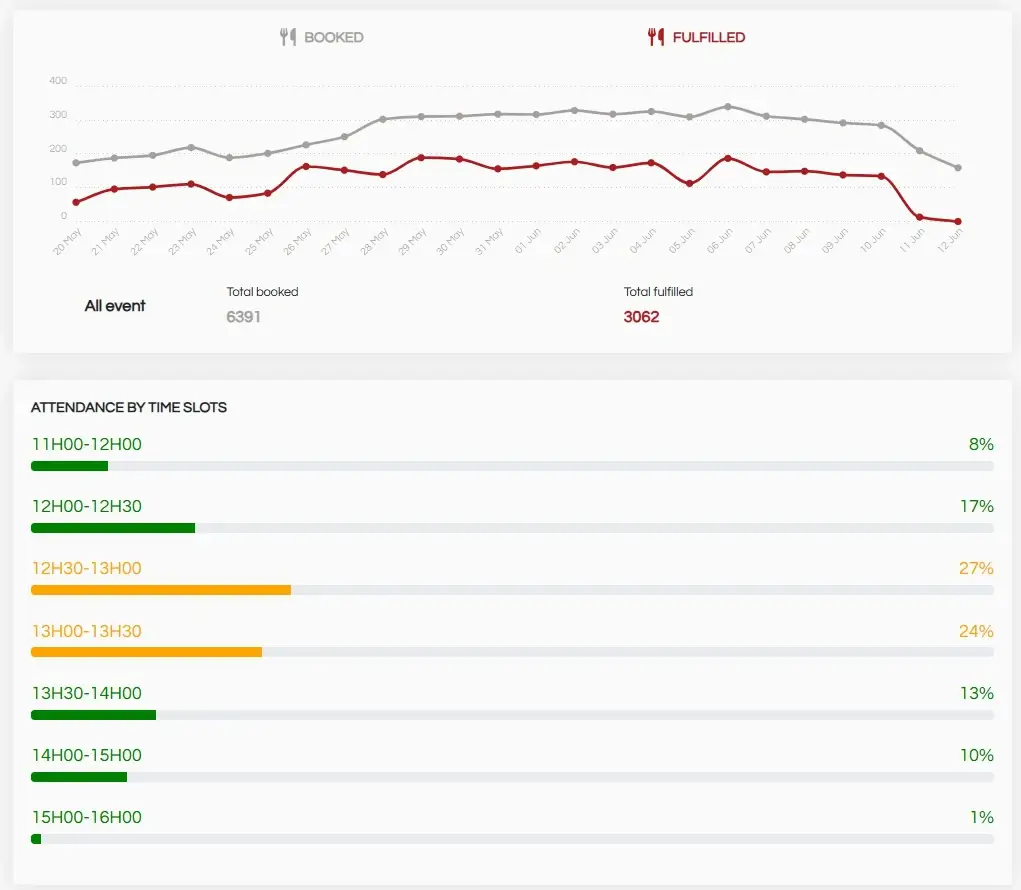Click the booked data point for 28 May
Image resolution: width=1021 pixels, height=890 pixels.
[383, 119]
